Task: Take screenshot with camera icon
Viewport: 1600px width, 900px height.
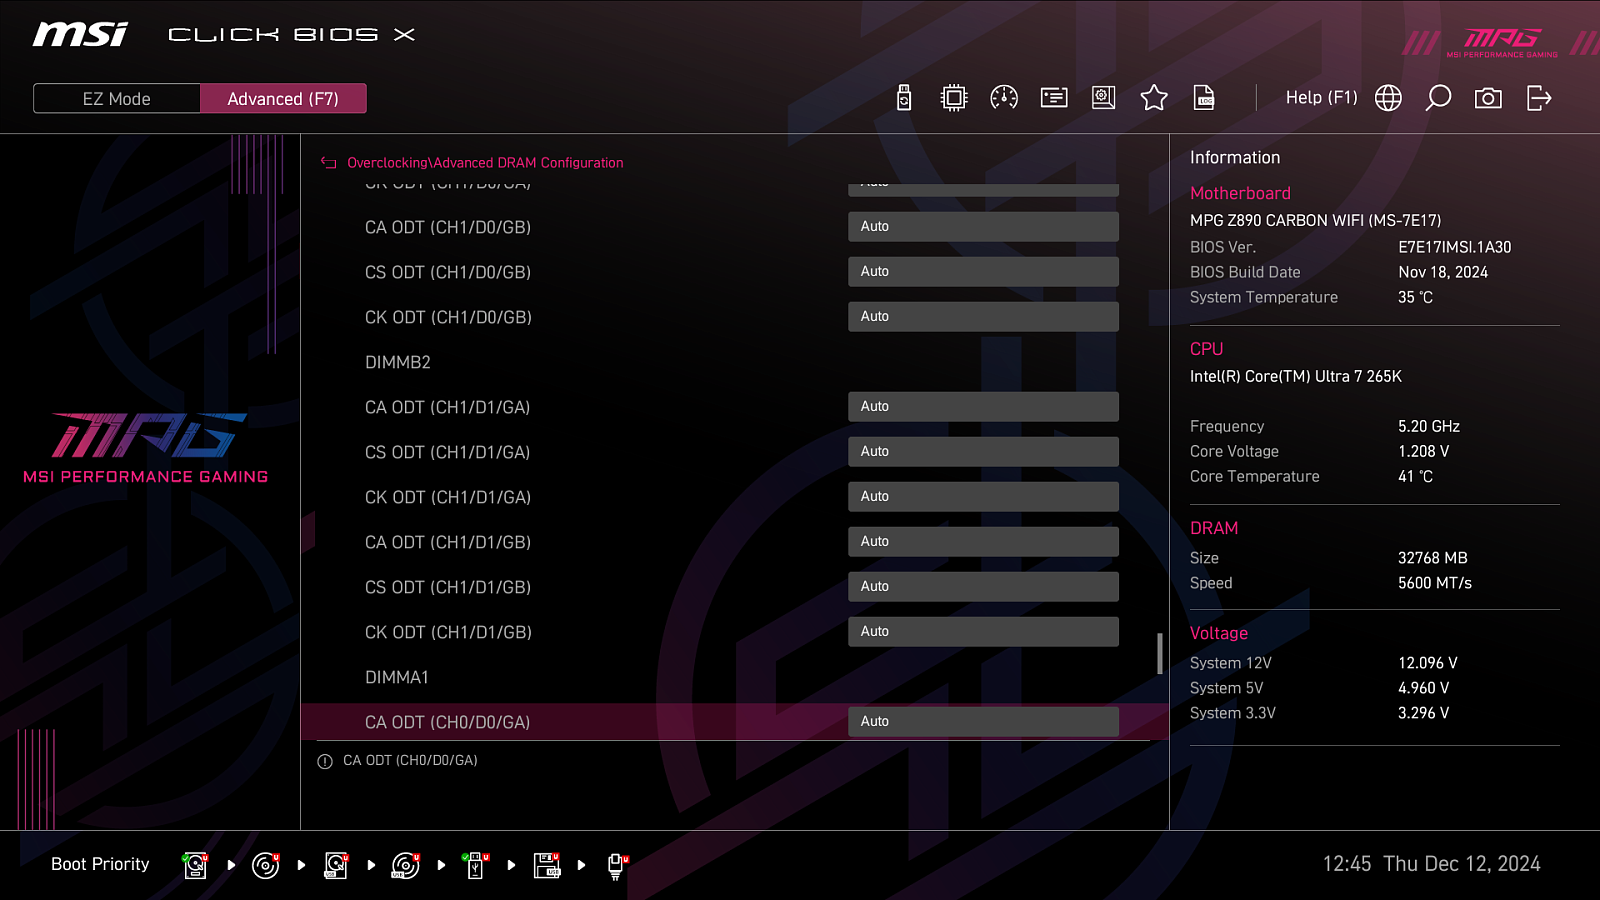Action: pos(1488,98)
